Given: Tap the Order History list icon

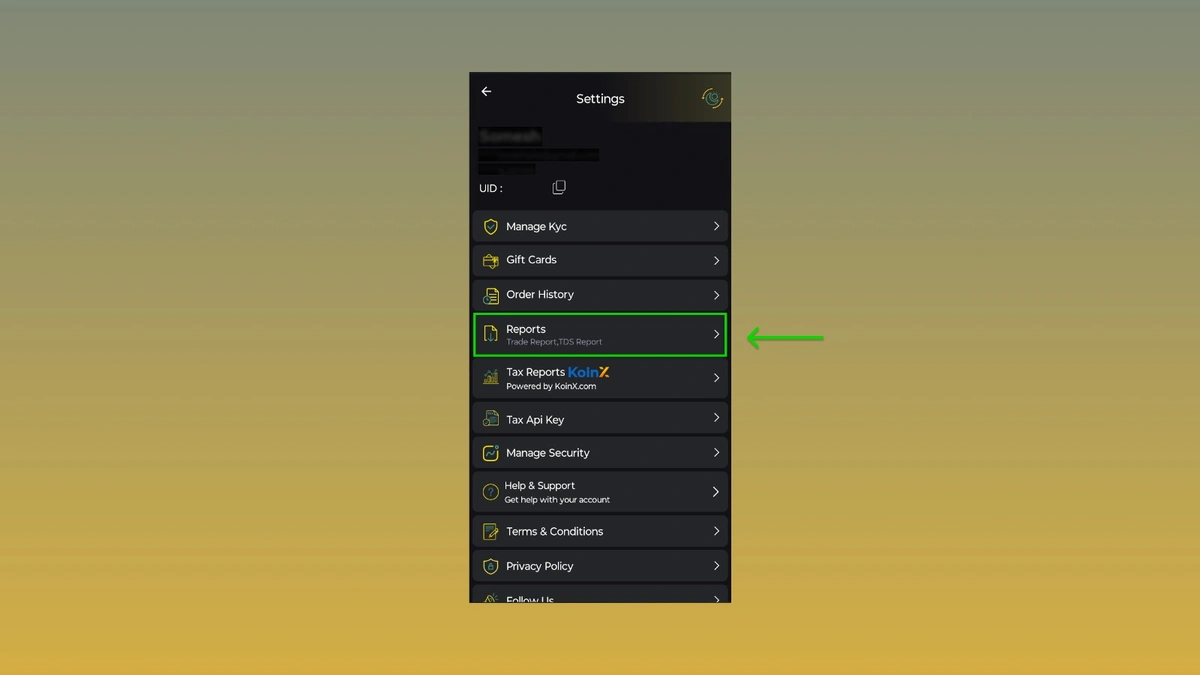Looking at the screenshot, I should [491, 295].
